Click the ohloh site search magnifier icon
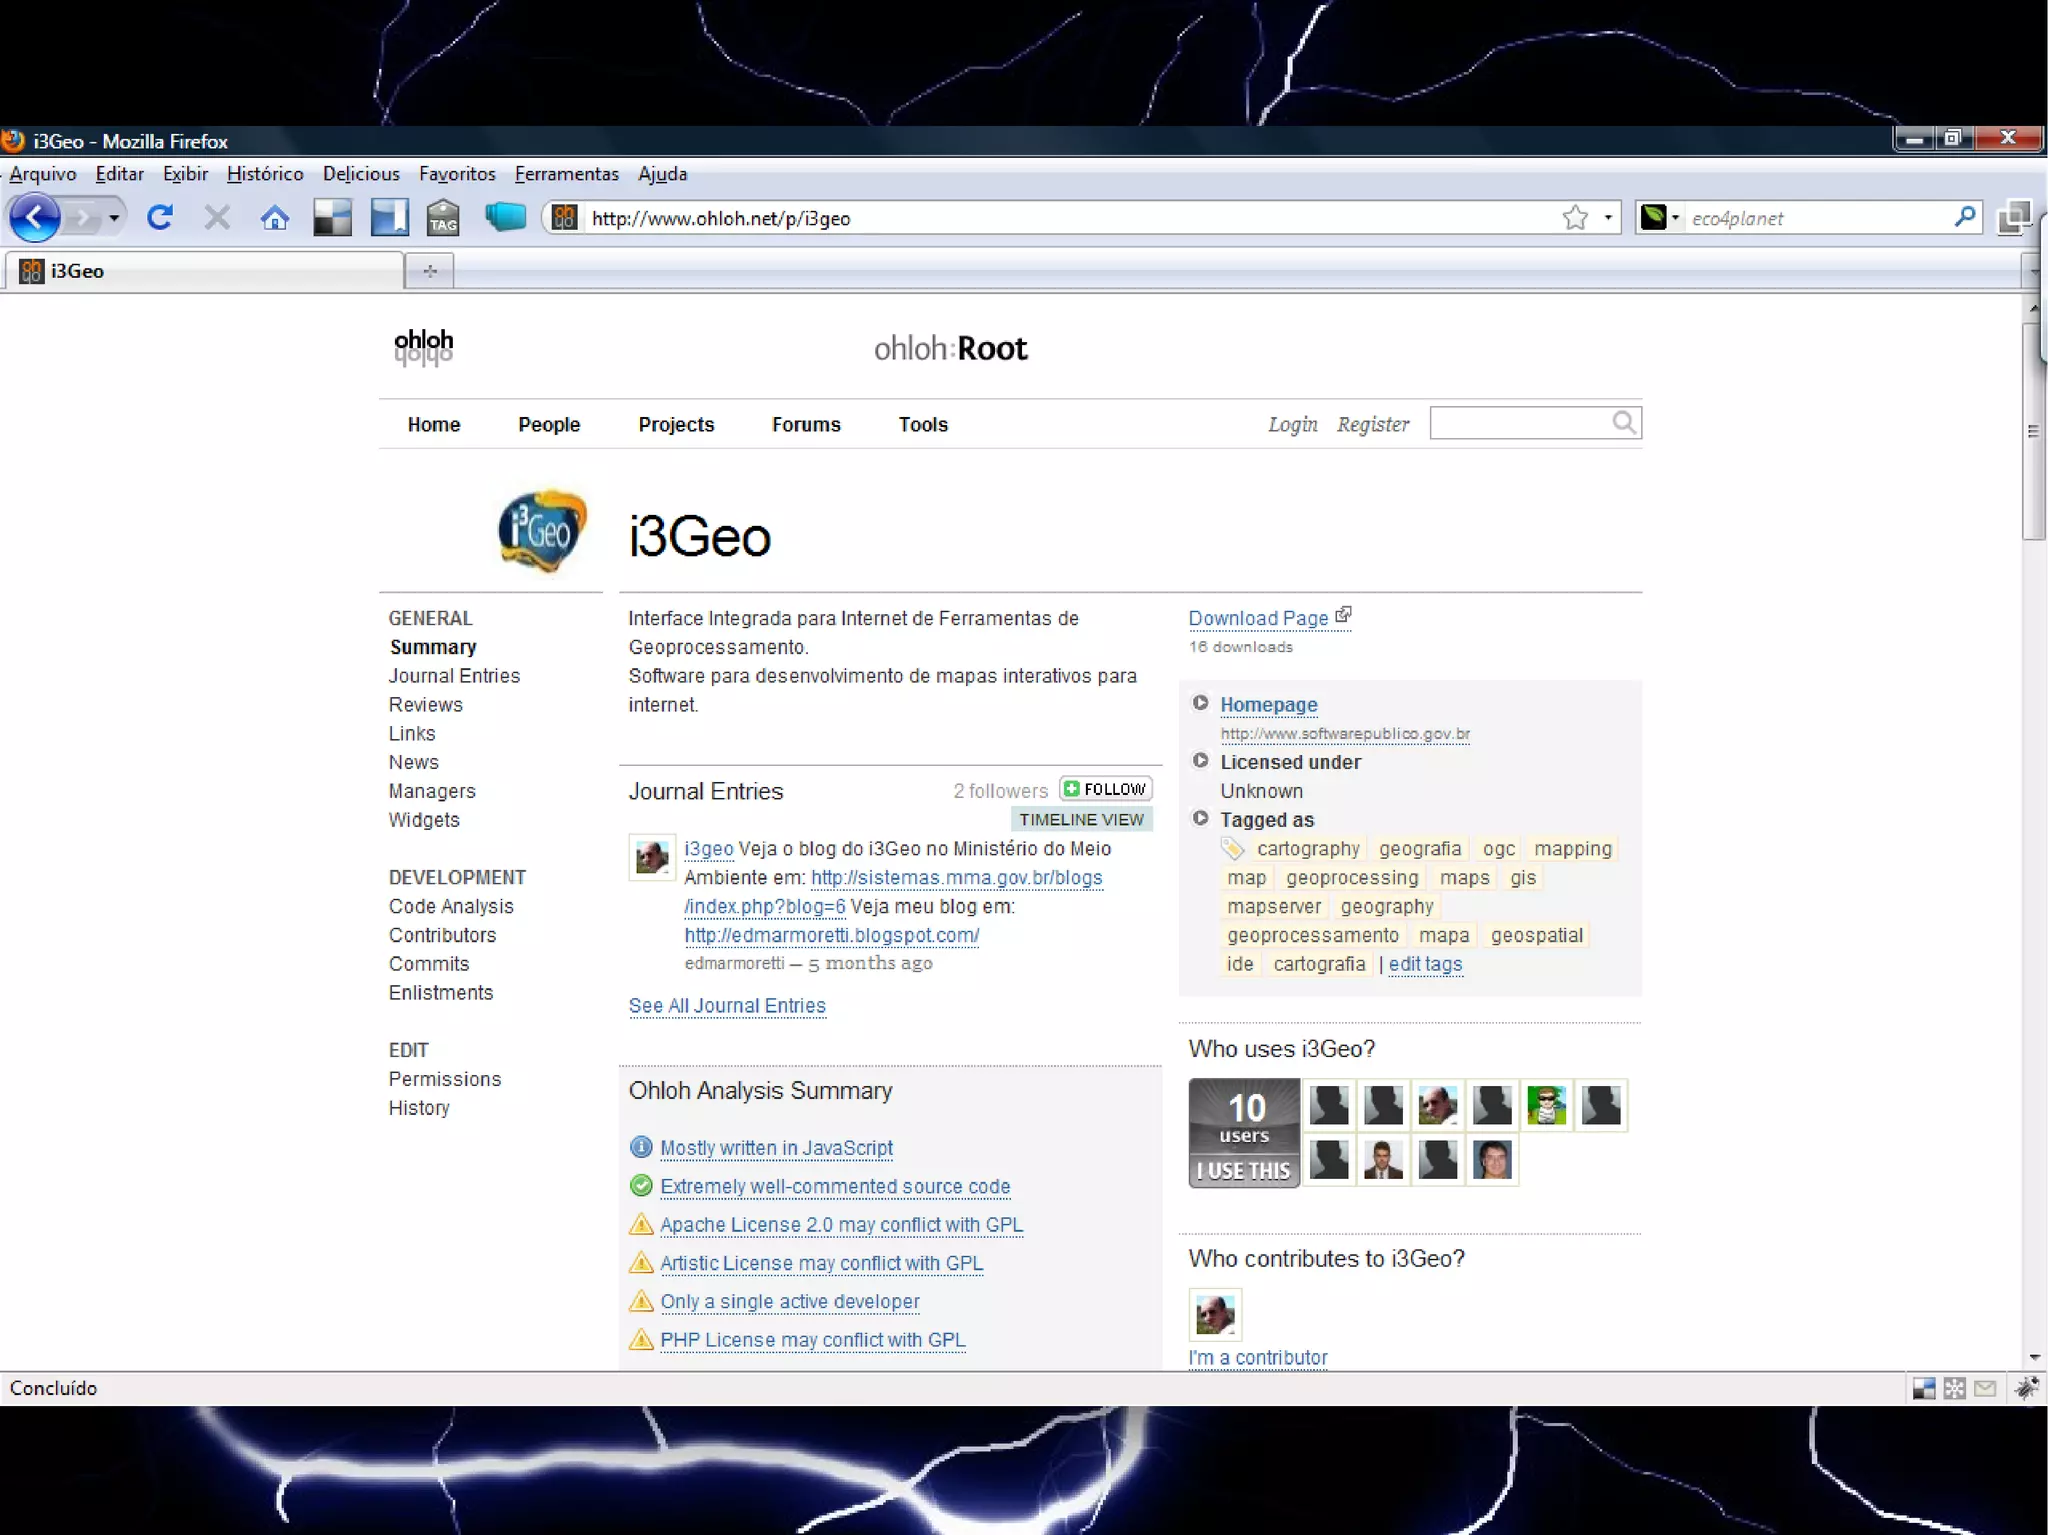Image resolution: width=2048 pixels, height=1535 pixels. point(1624,423)
